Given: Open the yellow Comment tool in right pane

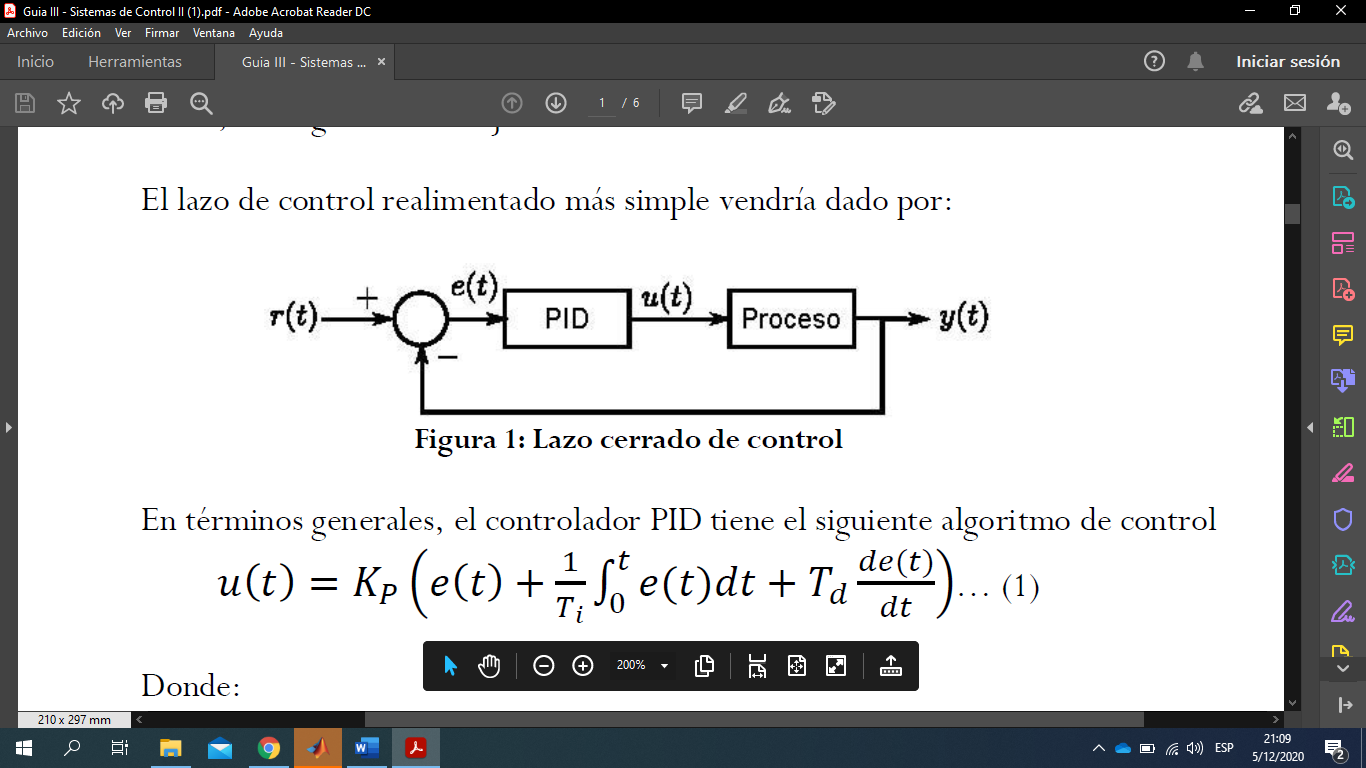Looking at the screenshot, I should pos(1343,335).
